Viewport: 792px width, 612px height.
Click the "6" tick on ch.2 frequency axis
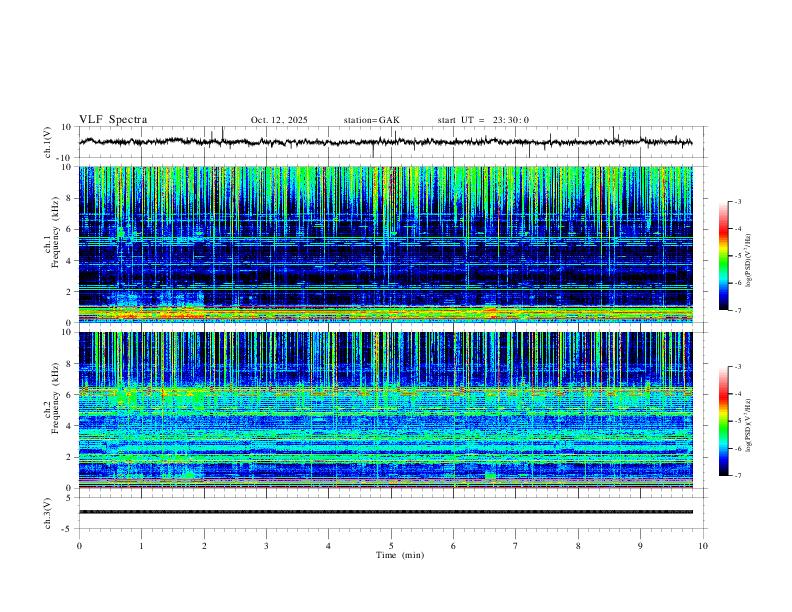pyautogui.click(x=70, y=394)
